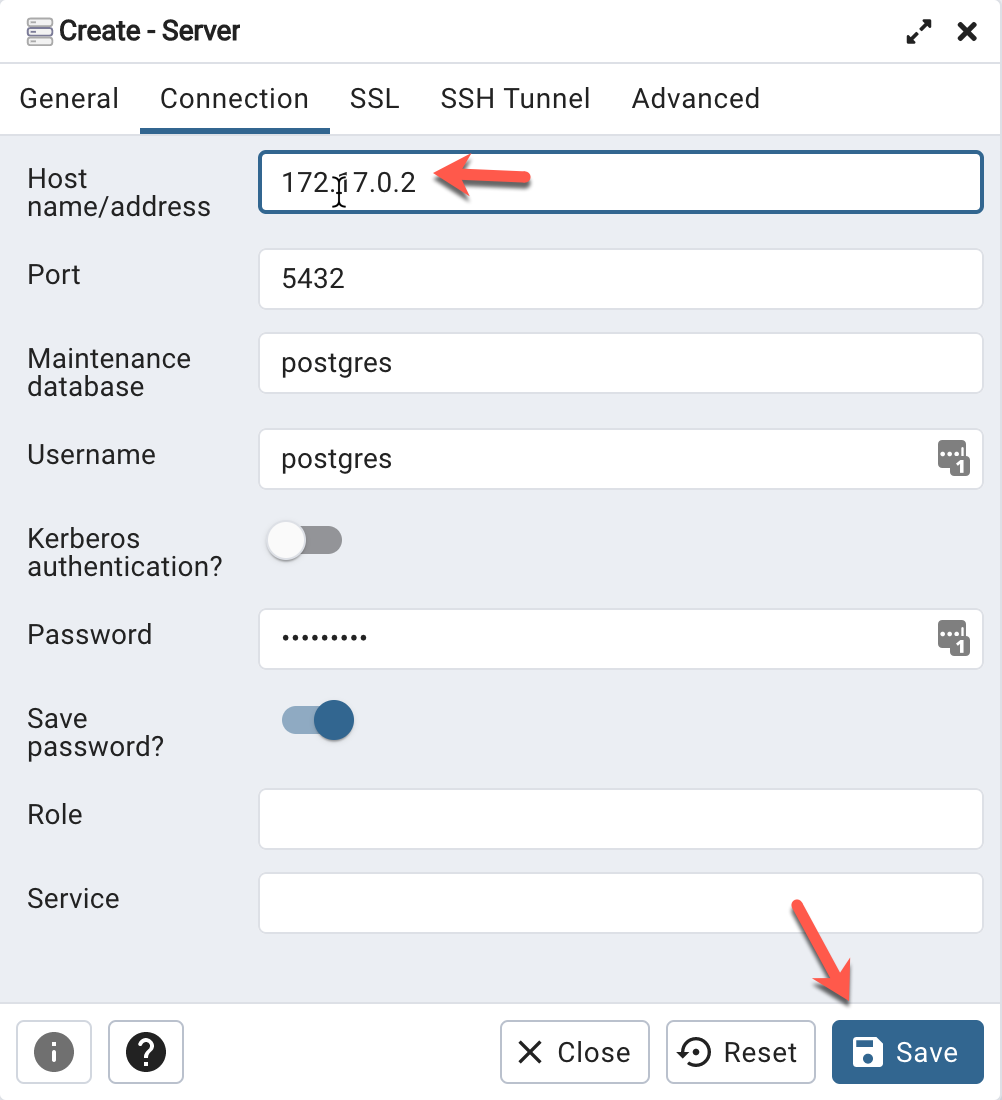Image resolution: width=1002 pixels, height=1100 pixels.
Task: Open help with the question mark icon
Action: tap(146, 1052)
